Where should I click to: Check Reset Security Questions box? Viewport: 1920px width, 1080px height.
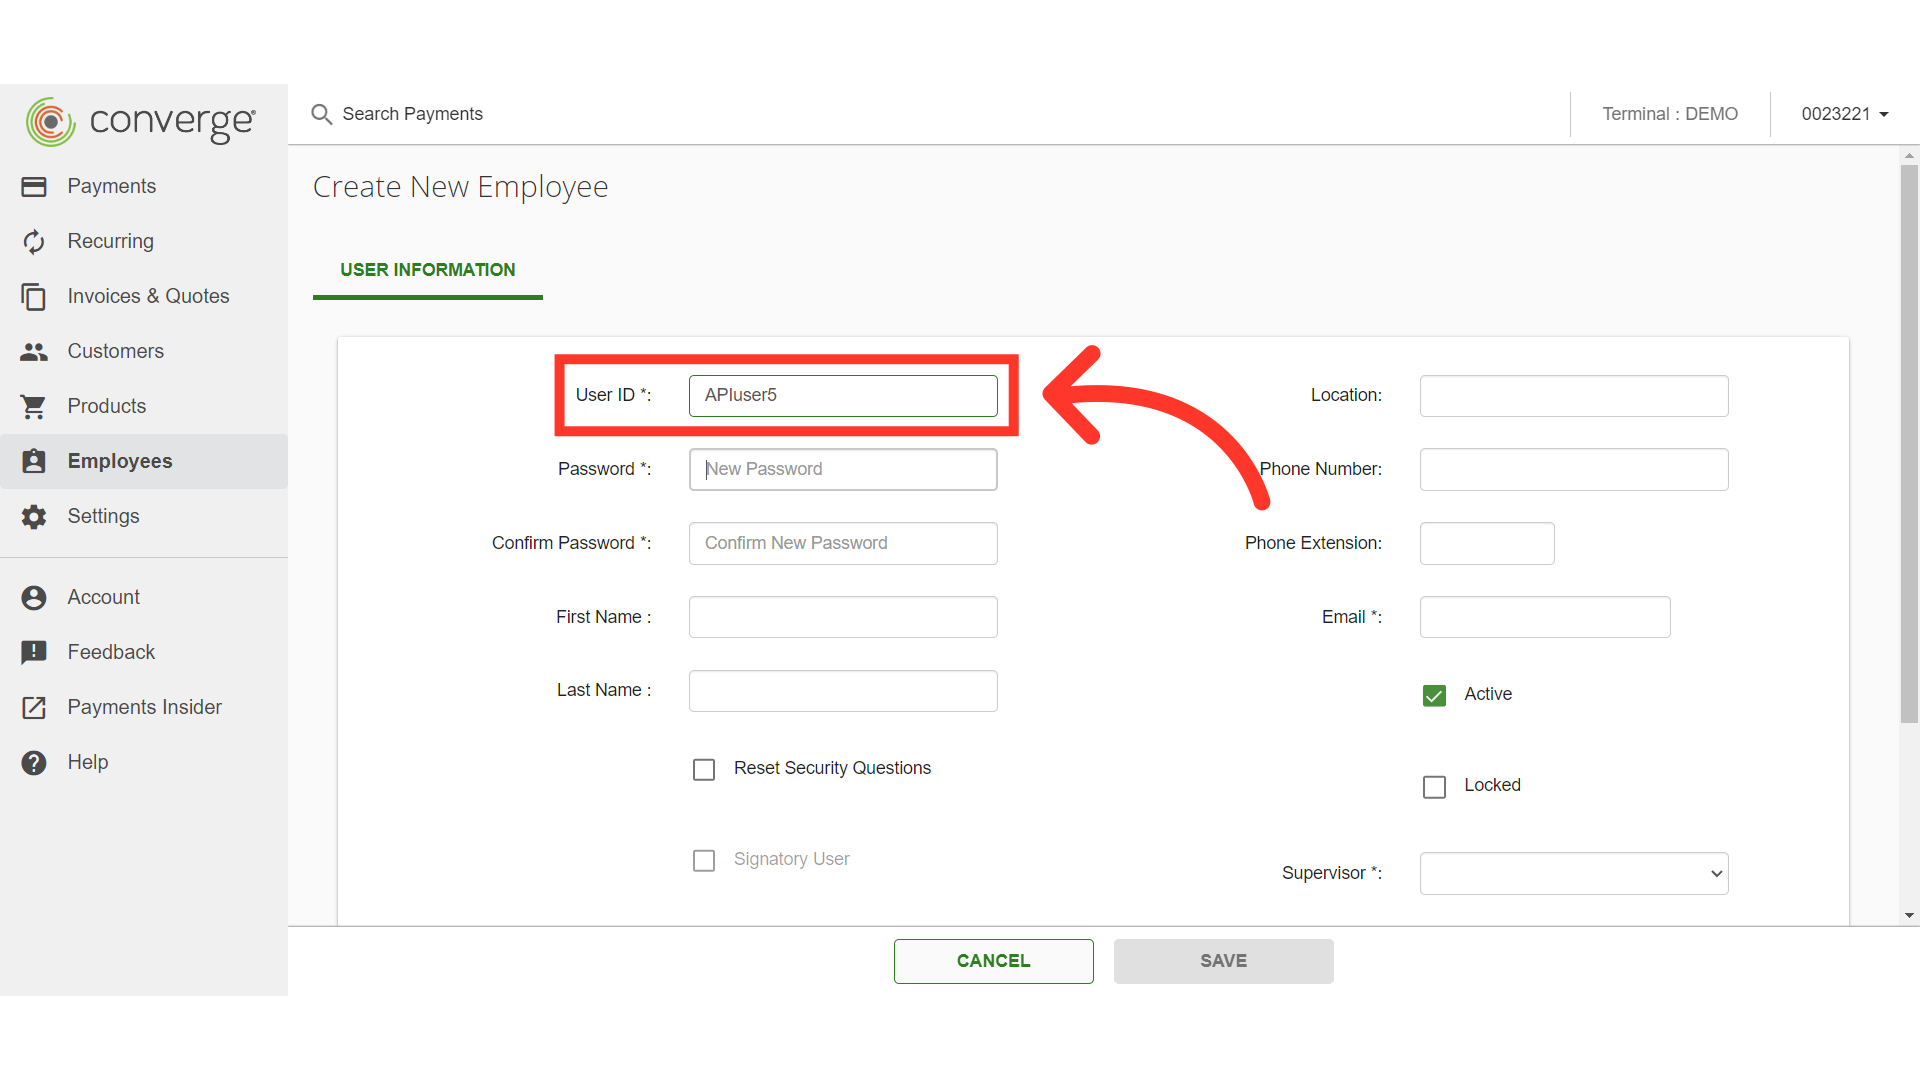pyautogui.click(x=704, y=769)
